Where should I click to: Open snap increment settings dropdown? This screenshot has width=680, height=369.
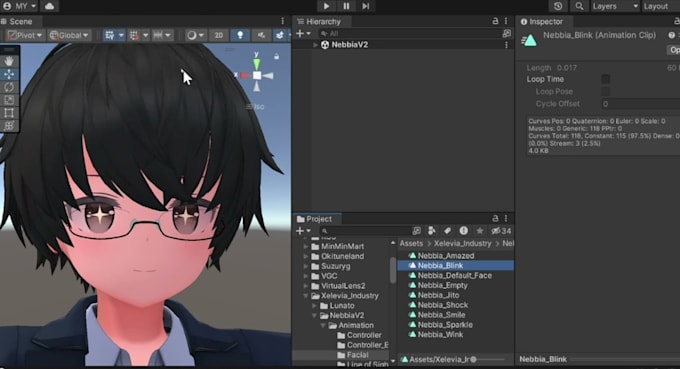(x=162, y=35)
